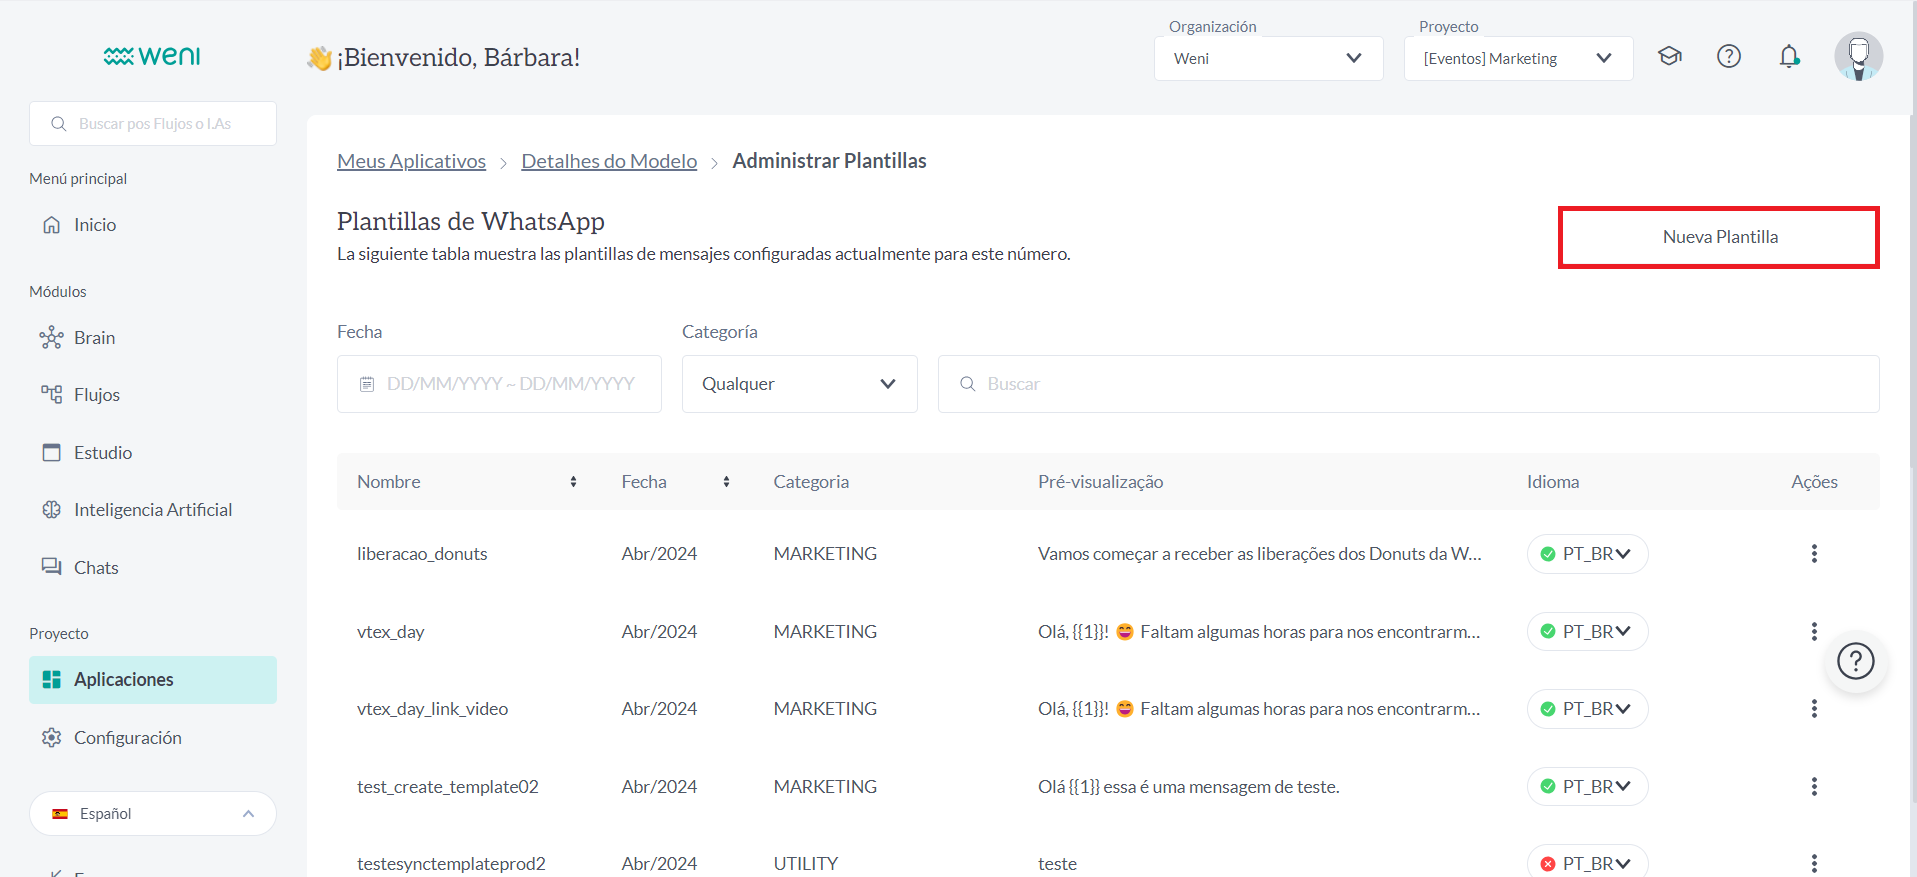Open the Categoría Qualquer dropdown
Image resolution: width=1917 pixels, height=877 pixels.
pos(799,384)
